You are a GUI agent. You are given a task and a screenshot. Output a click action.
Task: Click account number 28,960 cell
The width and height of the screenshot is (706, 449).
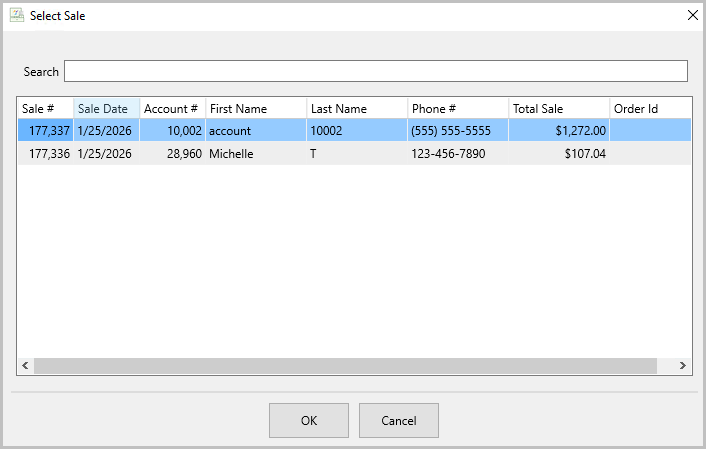click(x=173, y=154)
